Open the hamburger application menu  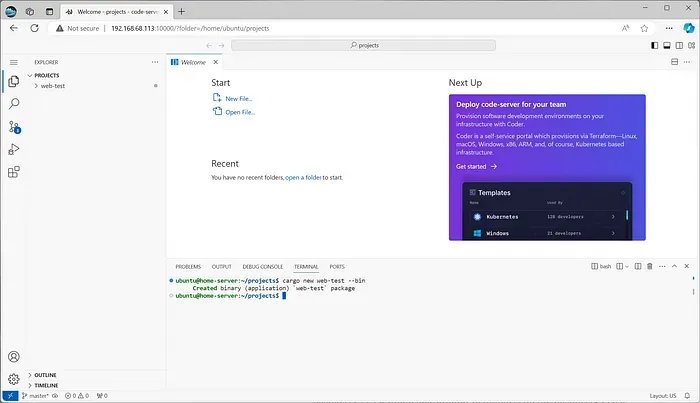(x=14, y=62)
